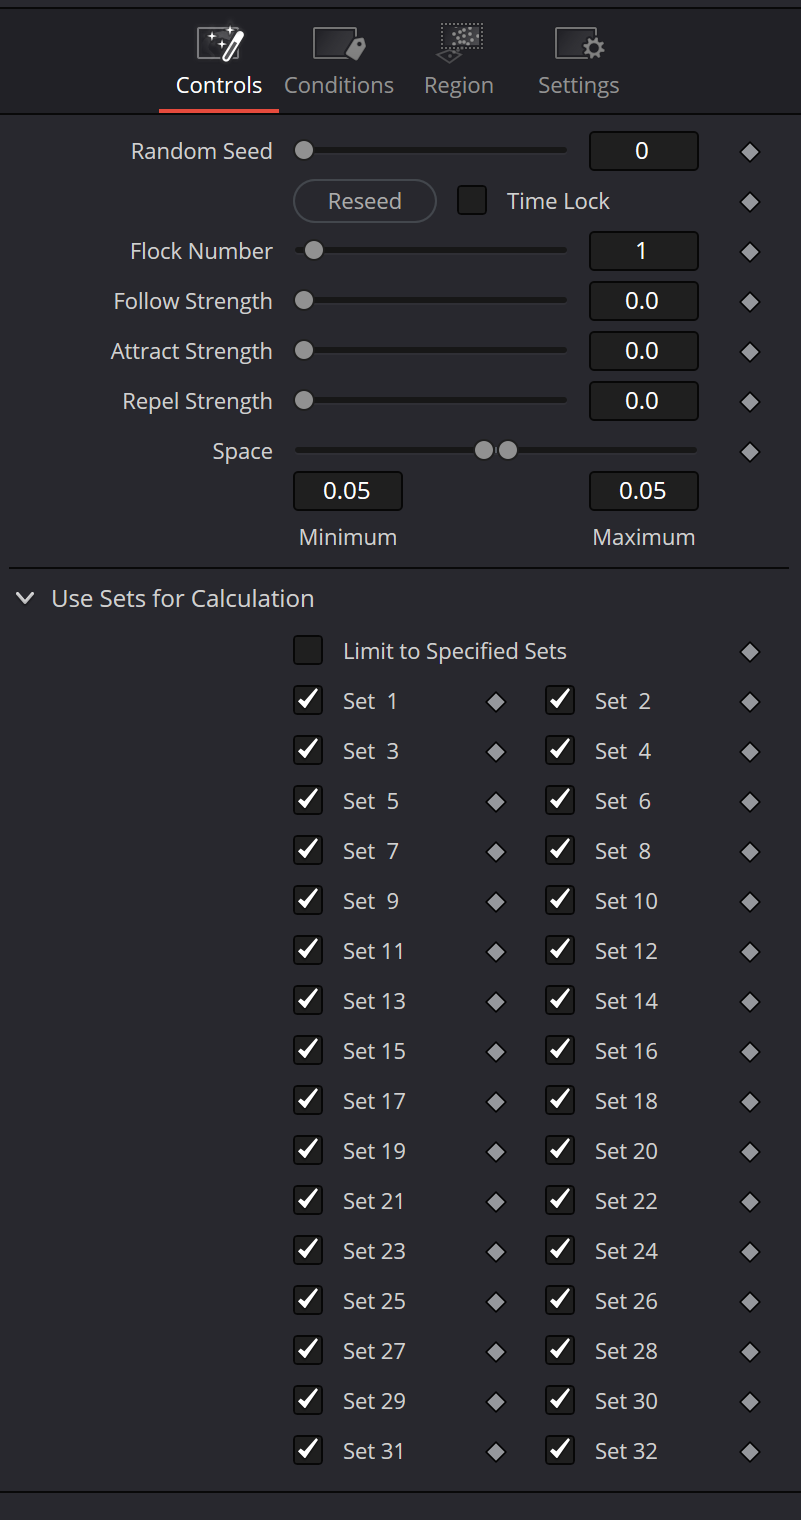Click the Space range slider maximum handle

click(508, 451)
